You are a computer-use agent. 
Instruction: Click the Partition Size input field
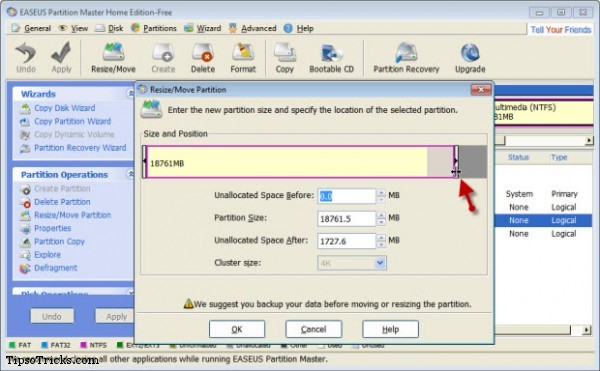(346, 219)
